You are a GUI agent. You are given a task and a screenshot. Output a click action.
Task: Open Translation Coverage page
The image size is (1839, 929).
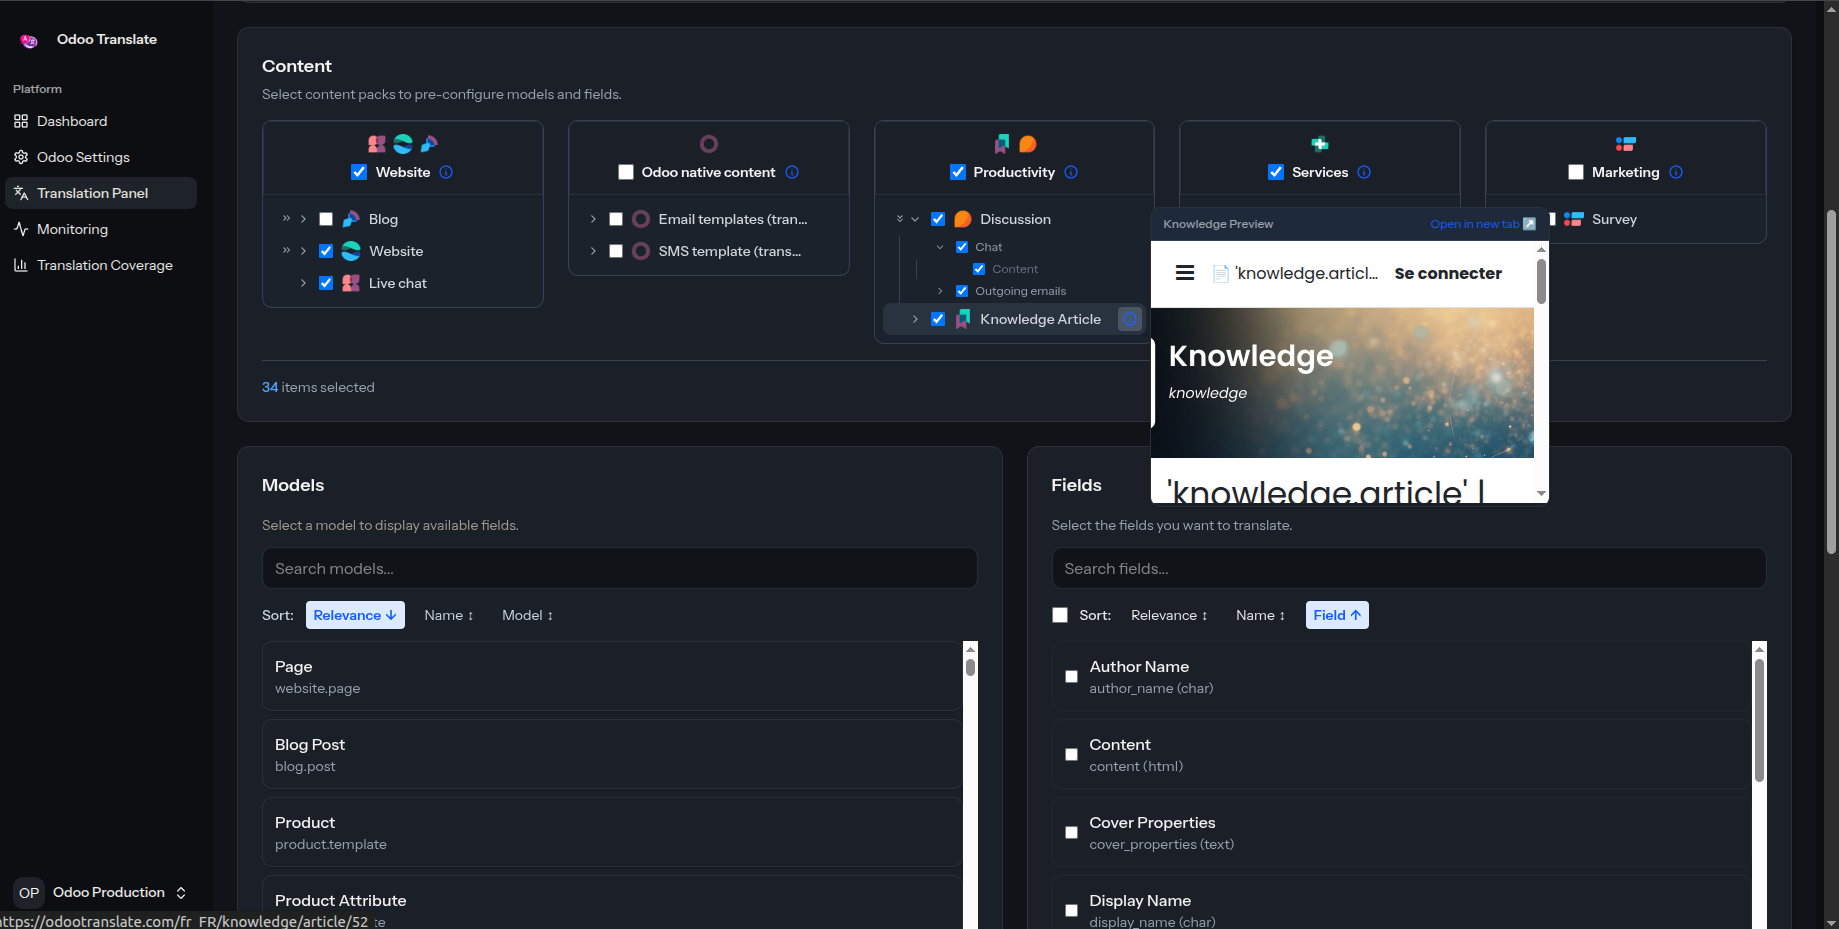pos(101,265)
